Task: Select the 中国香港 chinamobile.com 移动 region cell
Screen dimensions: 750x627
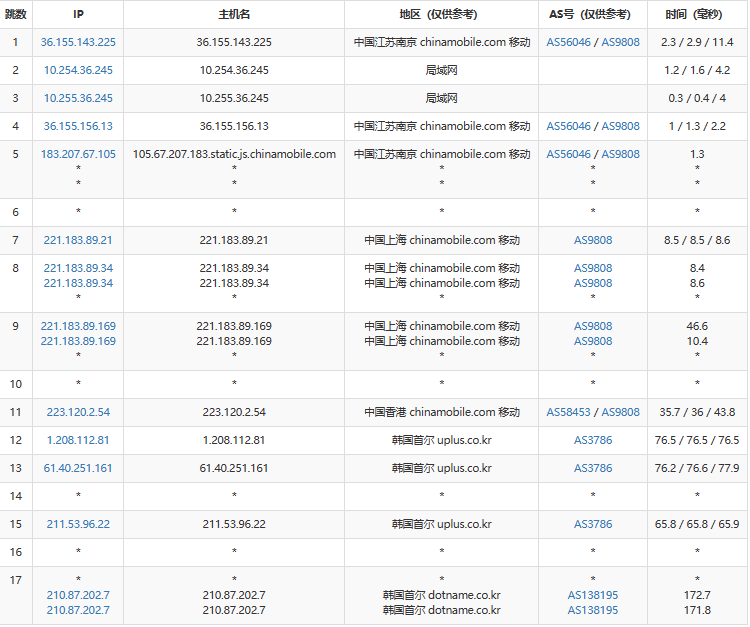Action: point(441,412)
